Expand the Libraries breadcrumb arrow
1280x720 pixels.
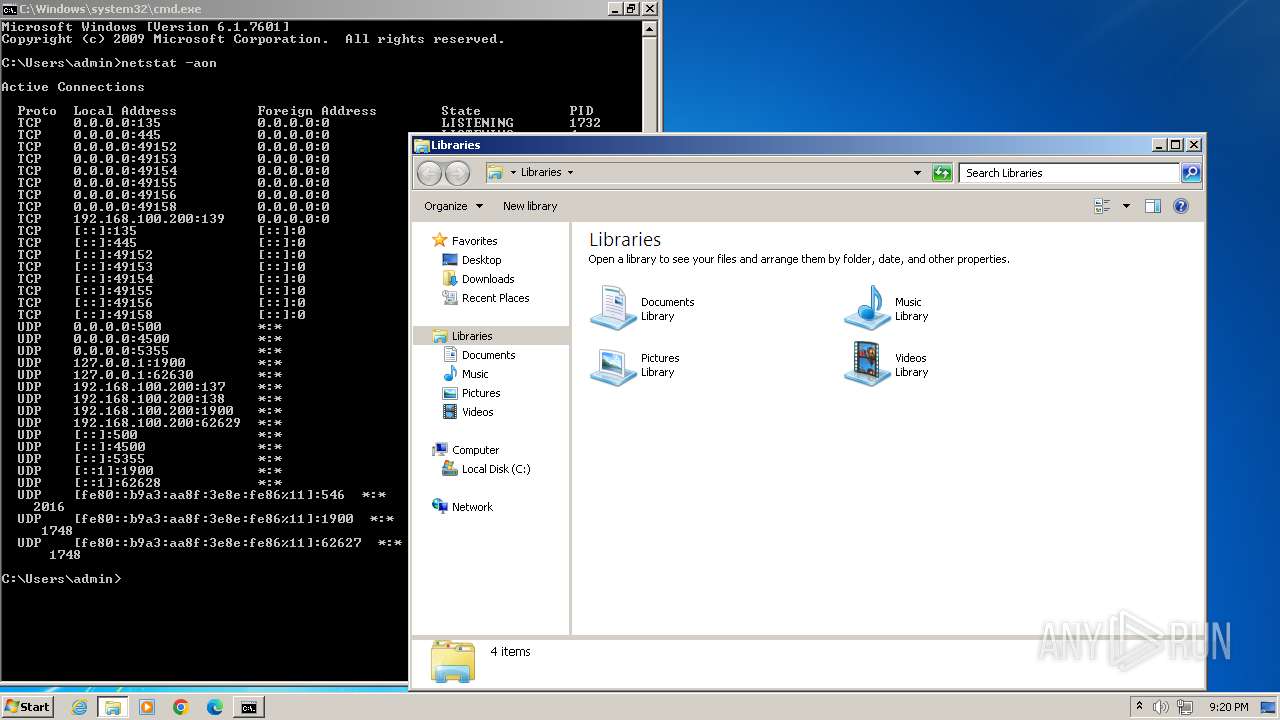(x=571, y=173)
